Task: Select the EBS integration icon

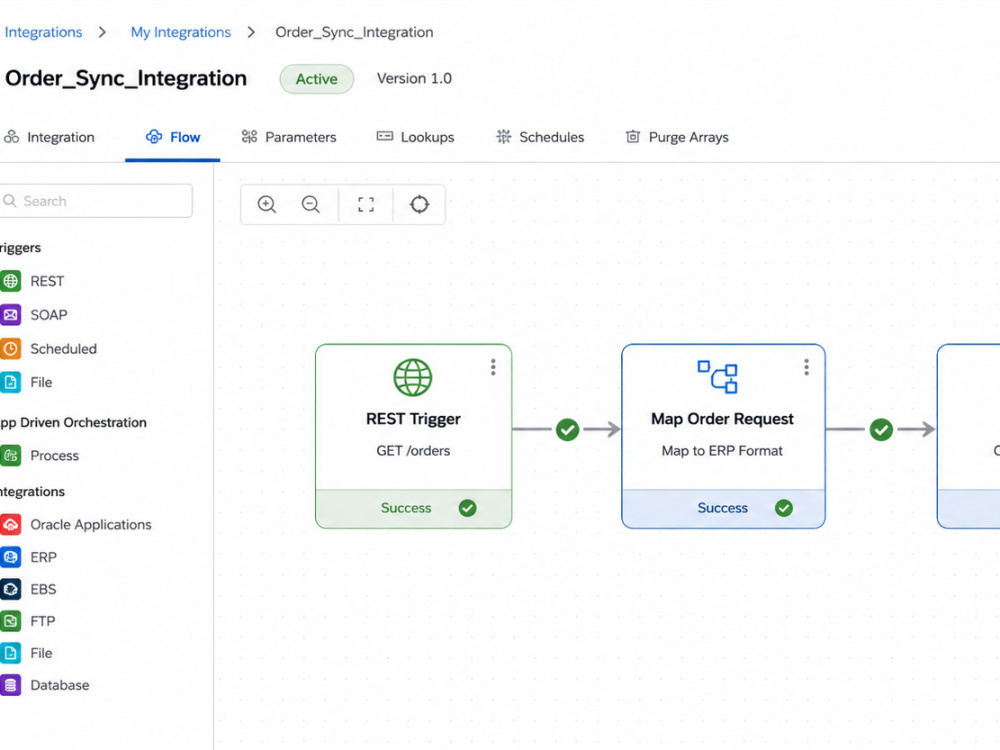Action: point(10,589)
